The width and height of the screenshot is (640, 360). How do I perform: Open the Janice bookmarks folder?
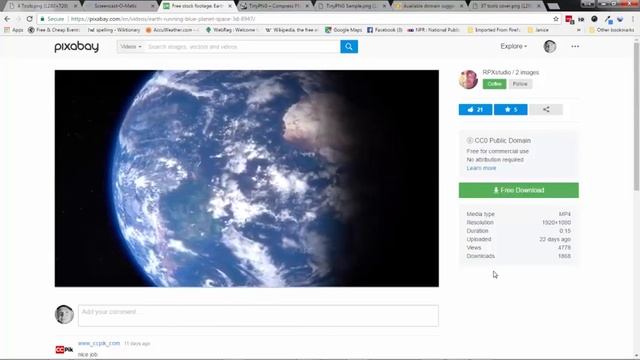coord(538,30)
